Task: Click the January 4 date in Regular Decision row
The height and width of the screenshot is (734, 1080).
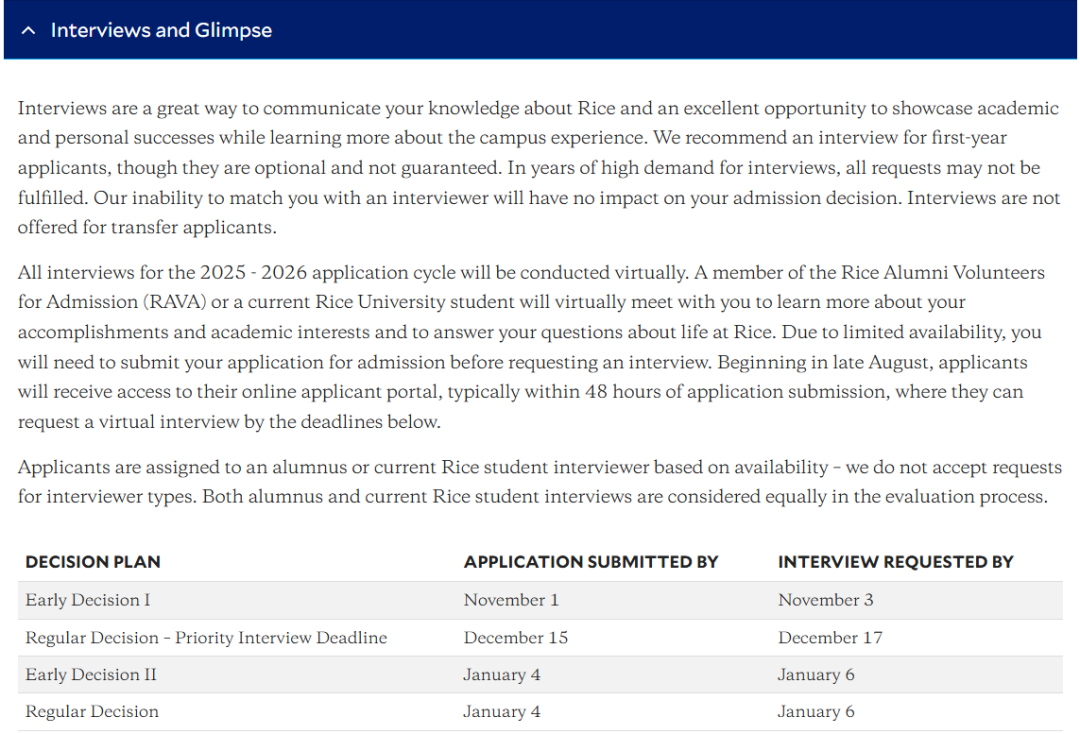Action: point(502,712)
